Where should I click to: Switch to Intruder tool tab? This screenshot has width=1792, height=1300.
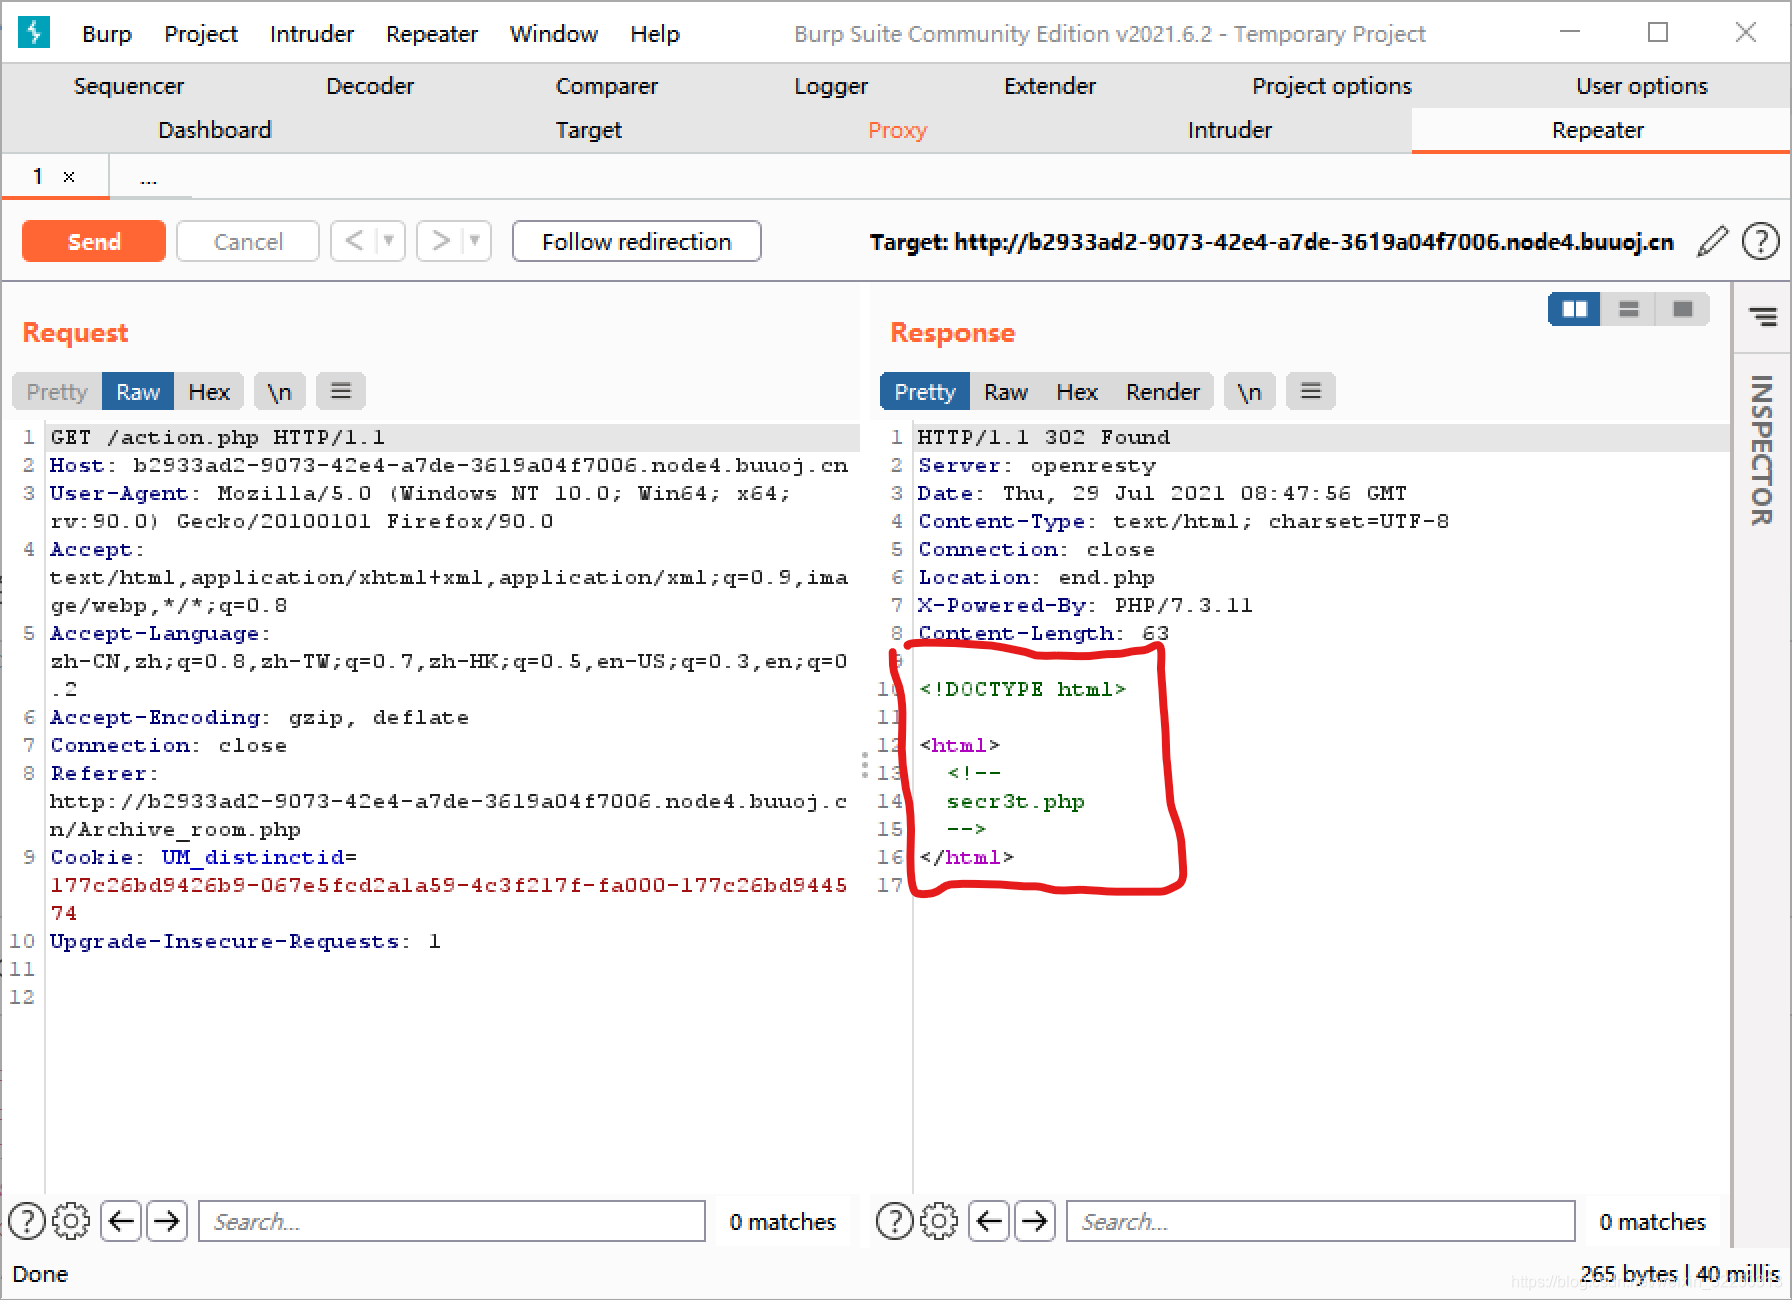(x=1230, y=130)
